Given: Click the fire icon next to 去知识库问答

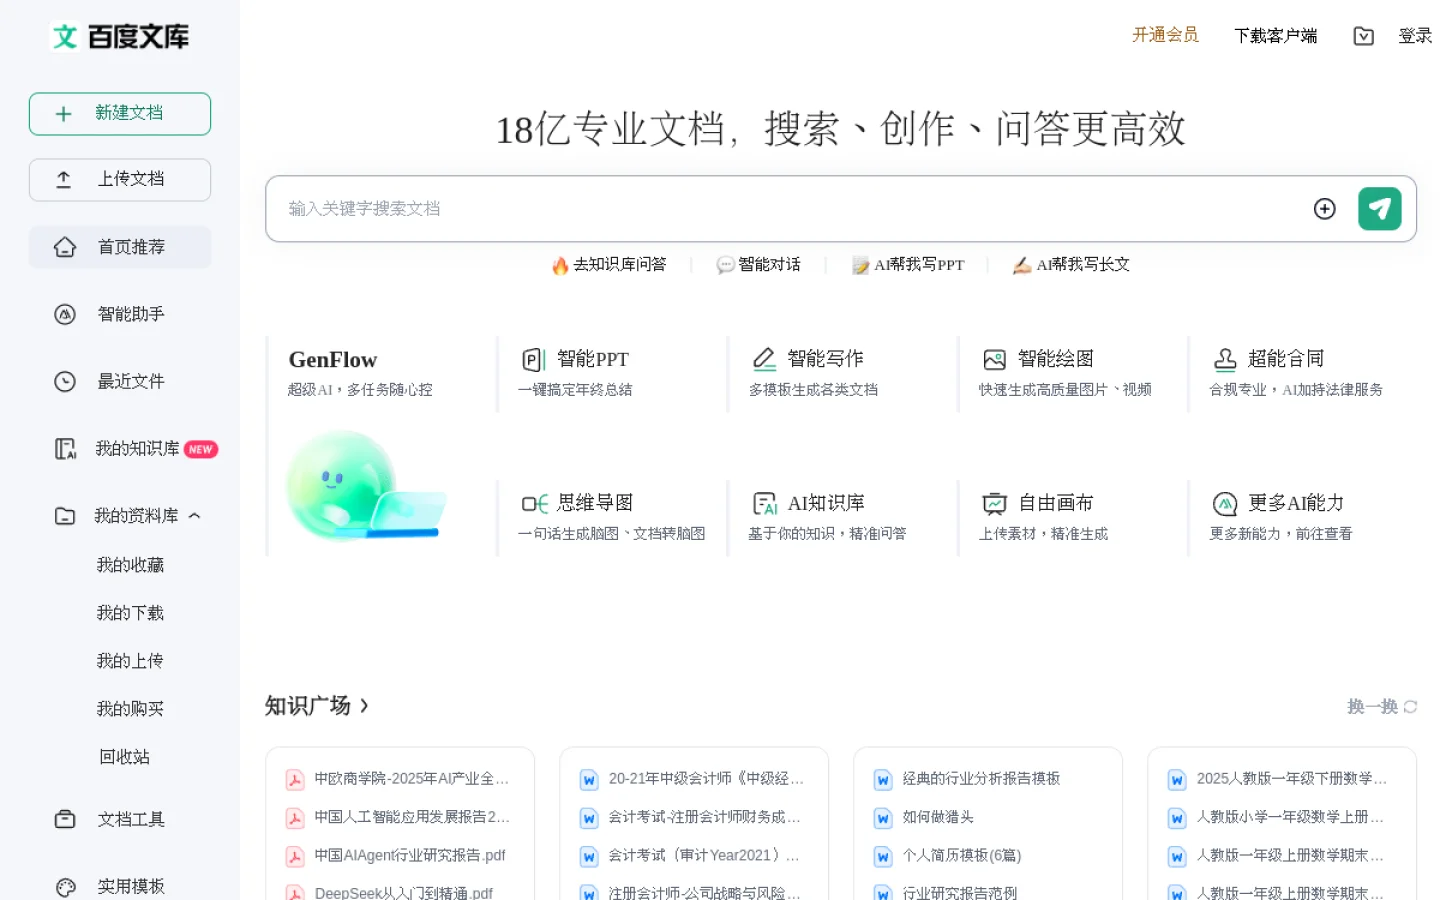Looking at the screenshot, I should click(x=560, y=265).
